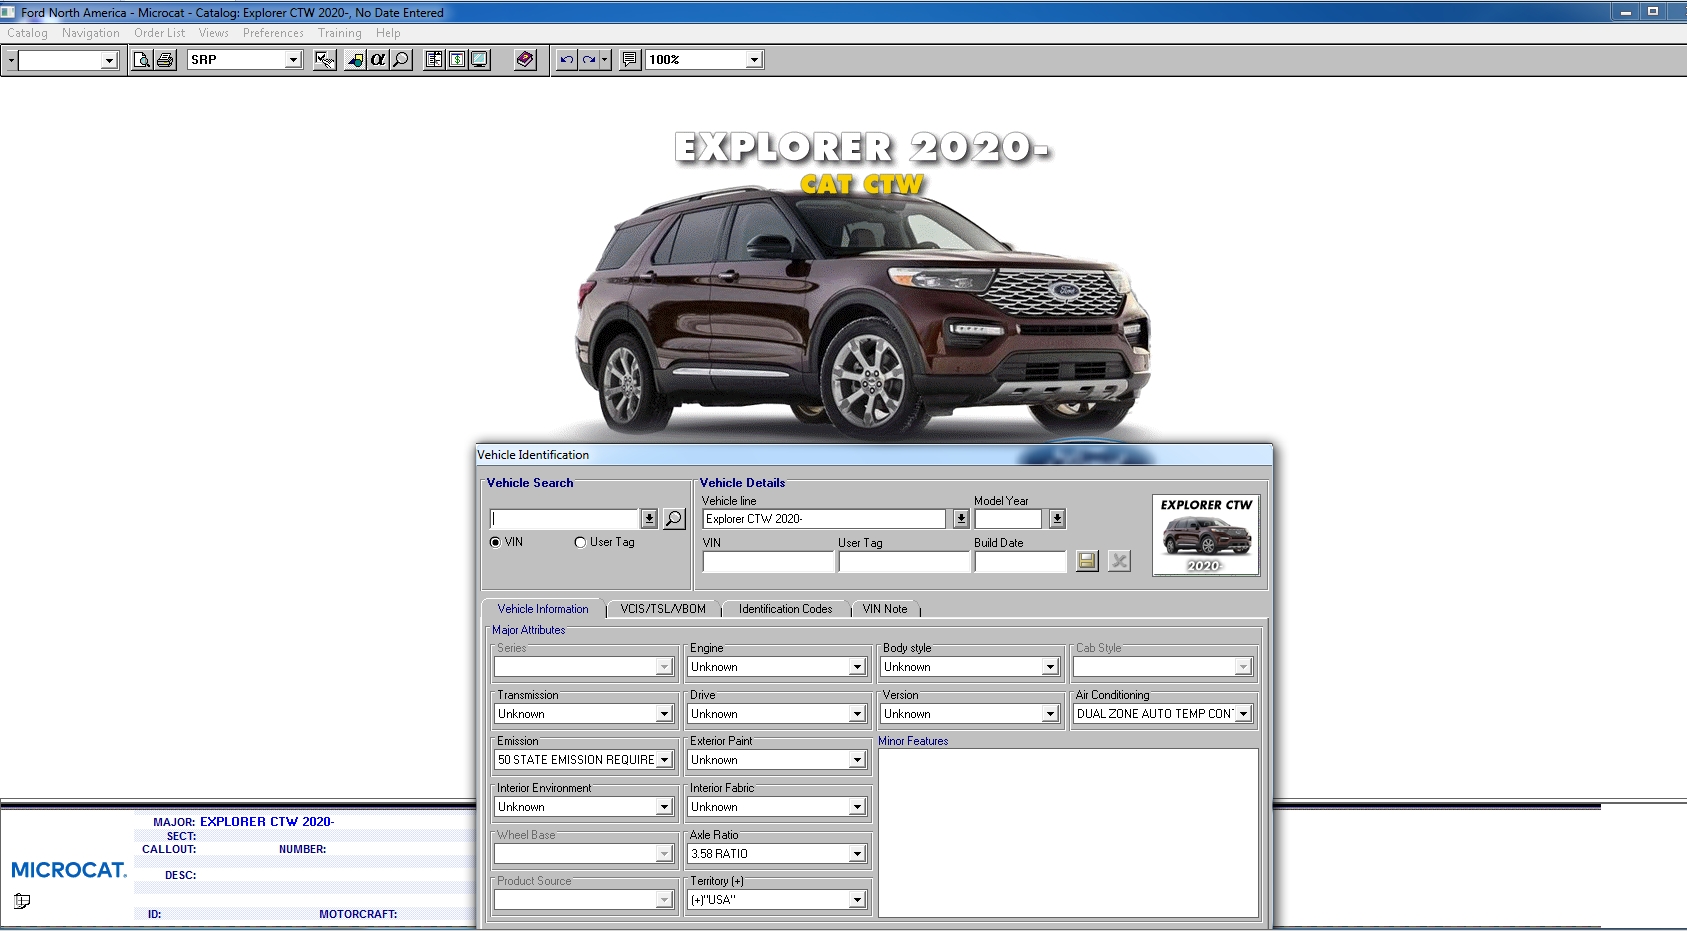This screenshot has width=1687, height=931.
Task: Open the Engine dropdown
Action: point(857,667)
